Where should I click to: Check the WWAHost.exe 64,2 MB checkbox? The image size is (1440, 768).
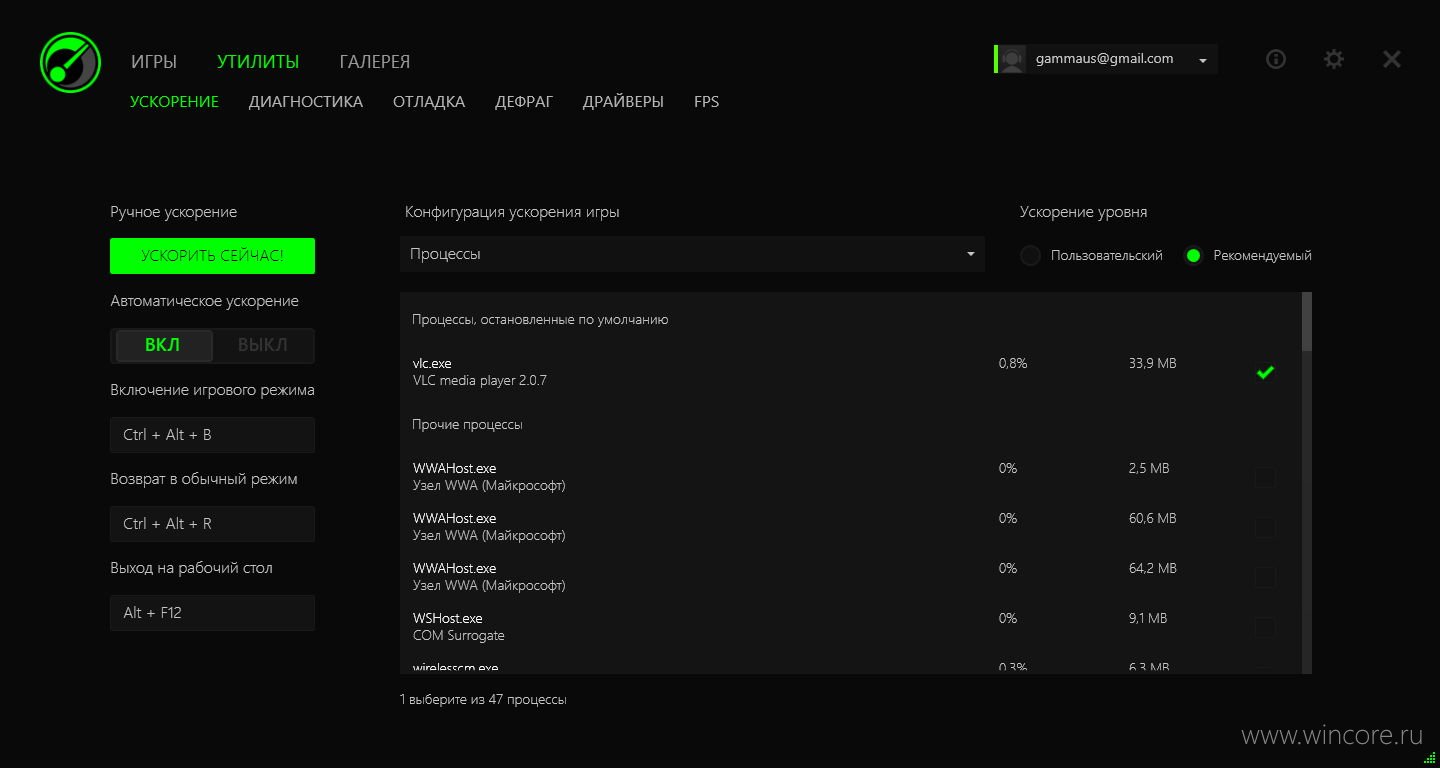tap(1265, 577)
